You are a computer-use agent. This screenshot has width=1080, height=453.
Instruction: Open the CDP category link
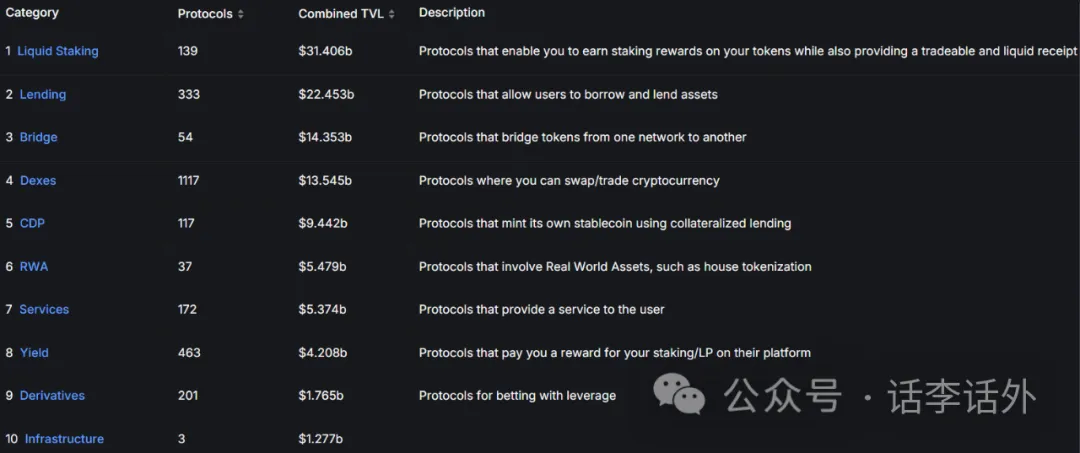[32, 223]
